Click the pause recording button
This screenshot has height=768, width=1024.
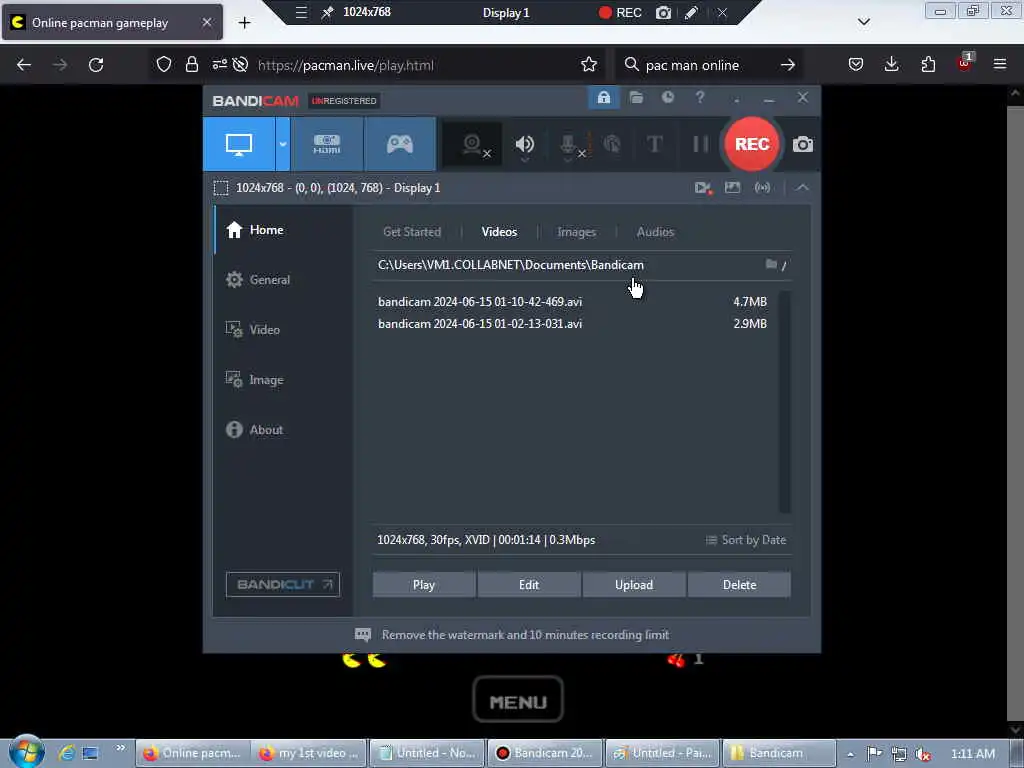[700, 144]
